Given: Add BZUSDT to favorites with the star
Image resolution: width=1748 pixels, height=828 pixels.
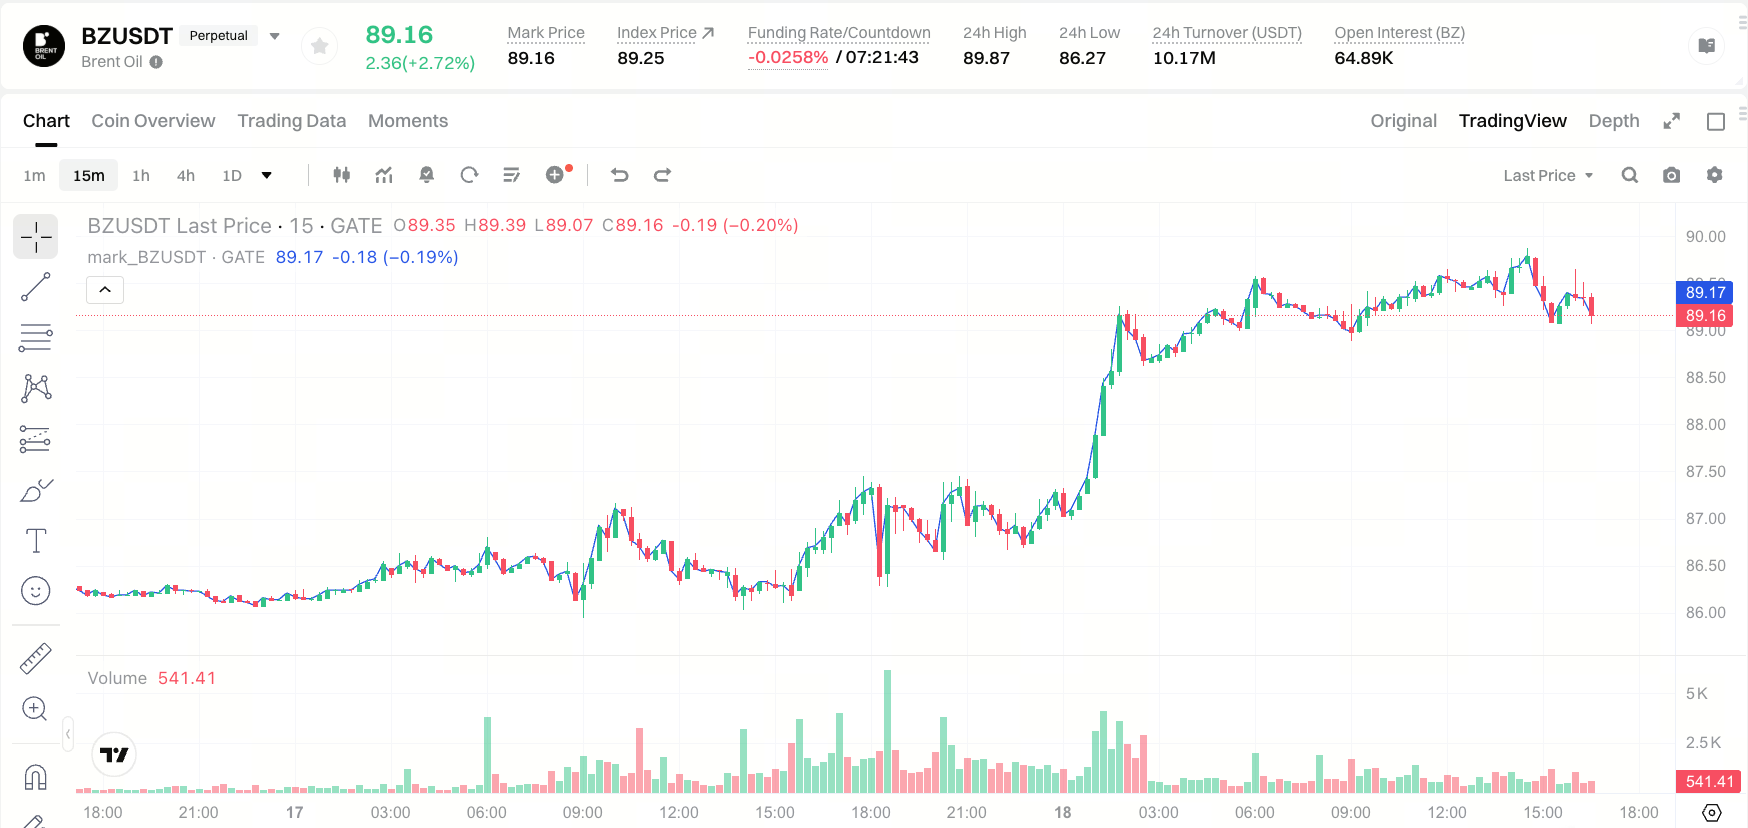Looking at the screenshot, I should [320, 46].
